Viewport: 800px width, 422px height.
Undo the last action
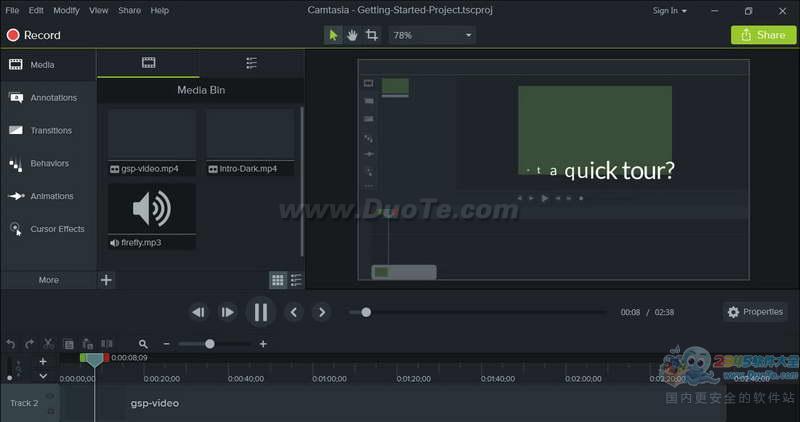pyautogui.click(x=11, y=344)
